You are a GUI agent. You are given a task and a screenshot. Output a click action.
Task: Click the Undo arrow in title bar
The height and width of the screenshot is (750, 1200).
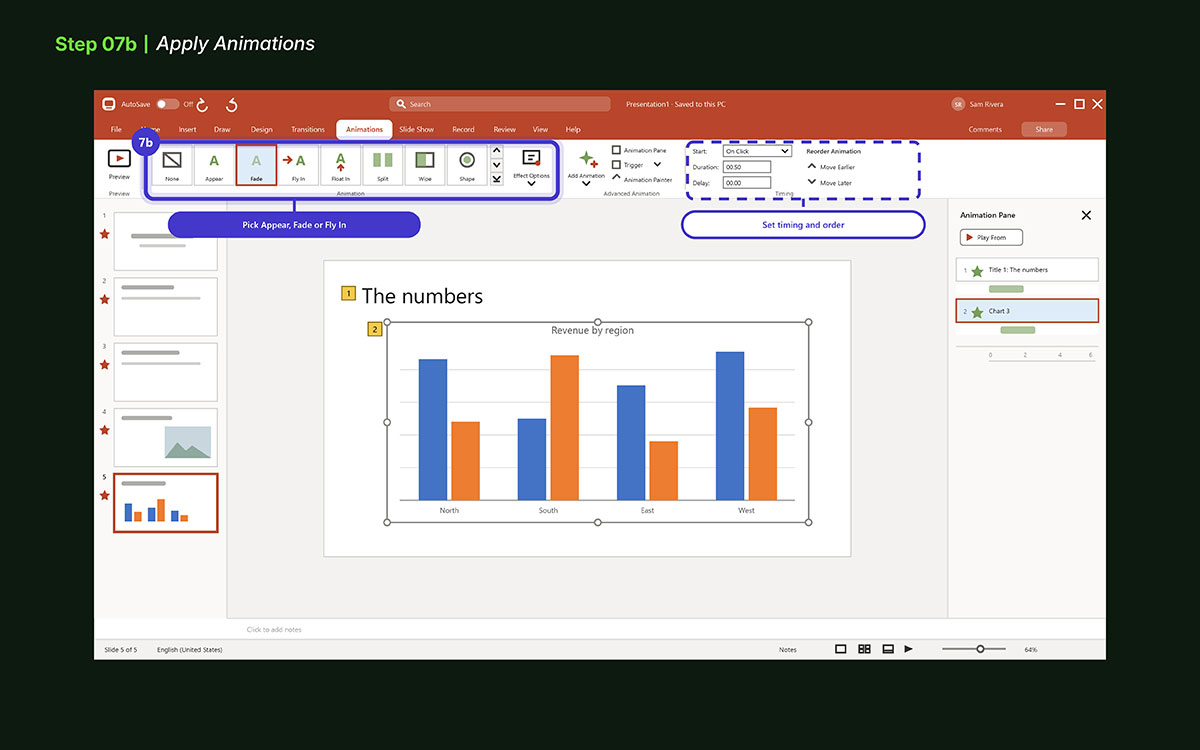pos(232,104)
